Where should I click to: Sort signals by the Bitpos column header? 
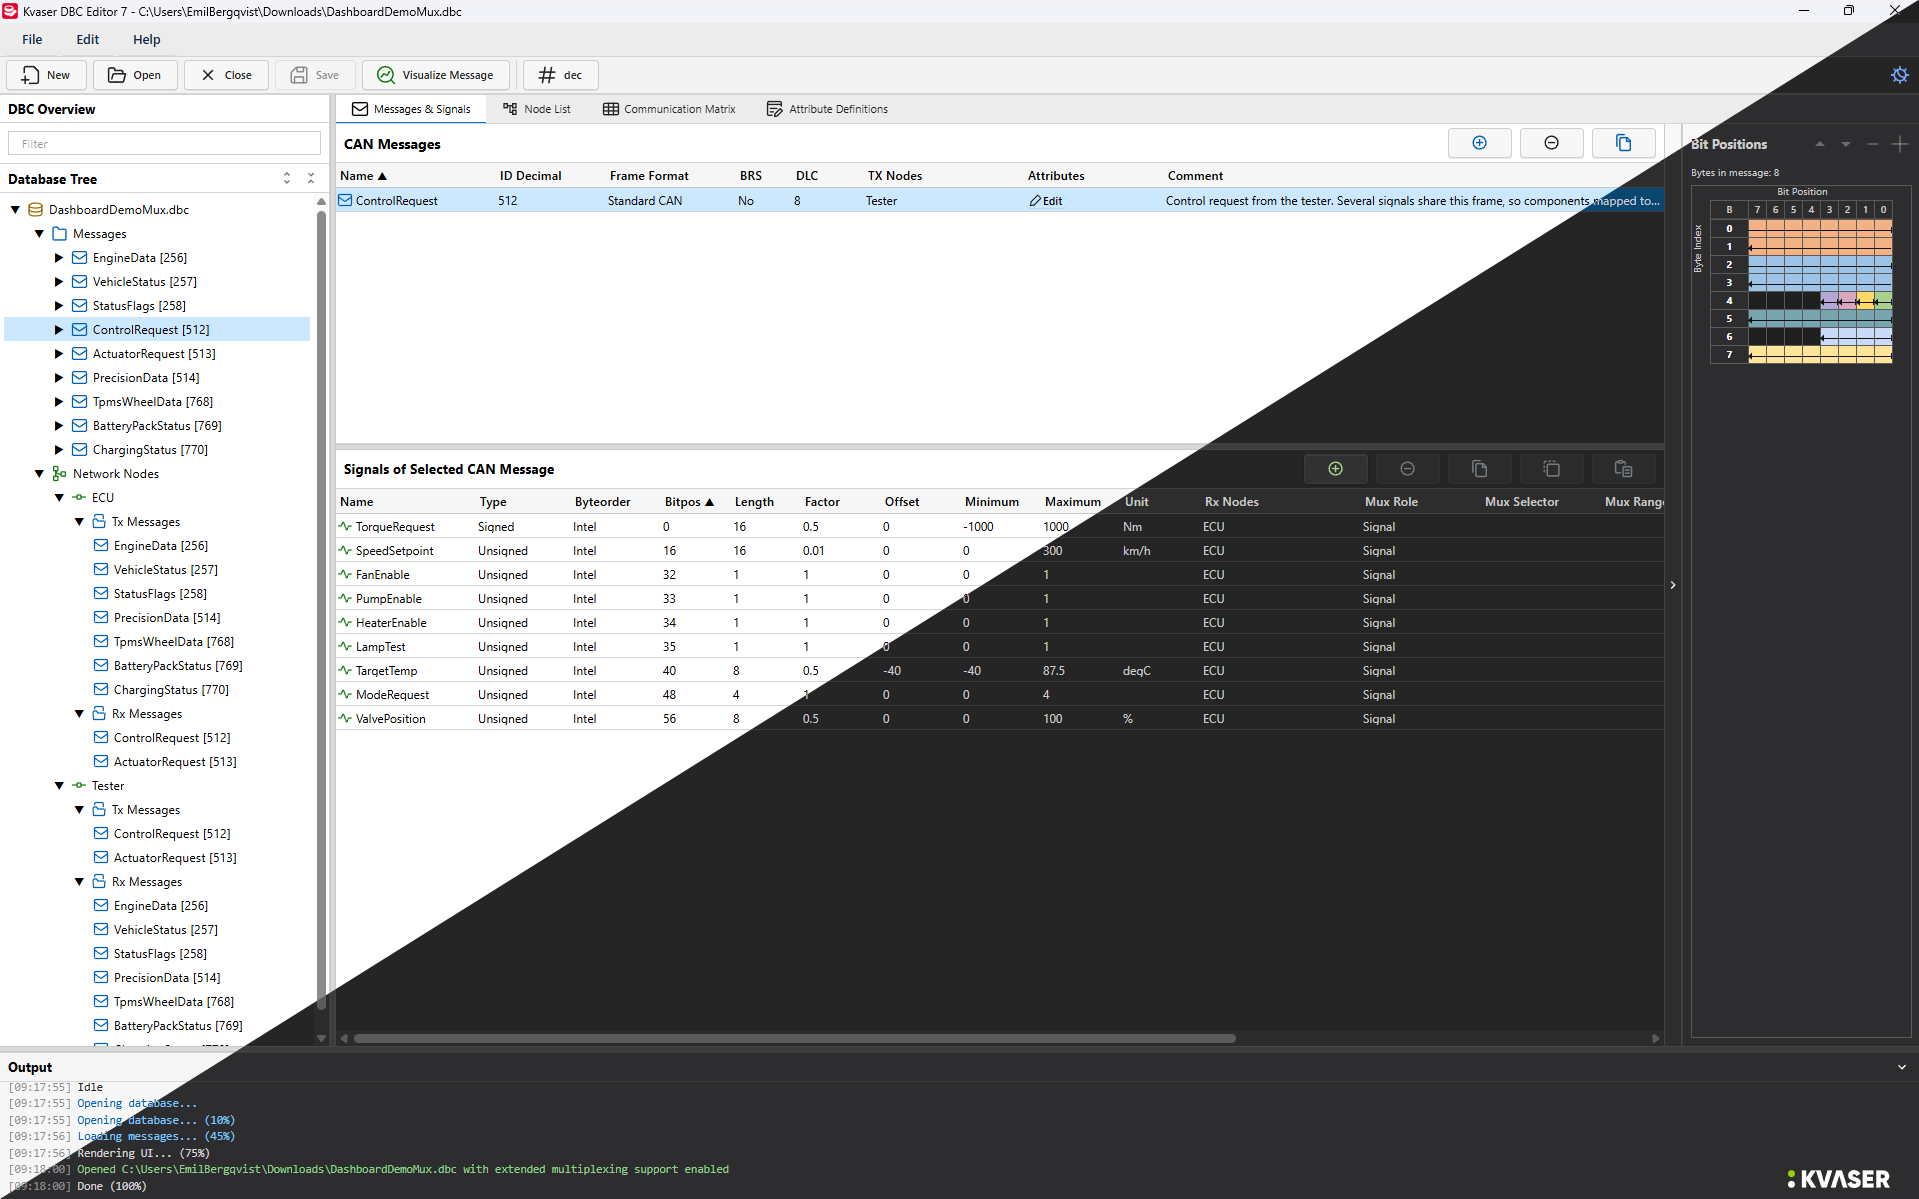689,502
